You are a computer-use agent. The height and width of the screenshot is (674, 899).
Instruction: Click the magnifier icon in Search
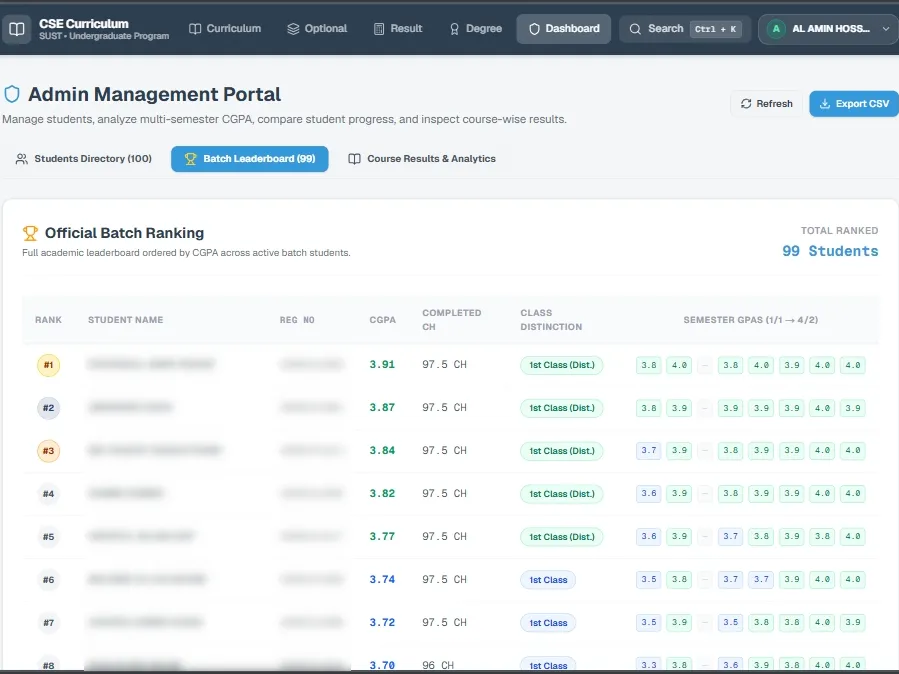tap(635, 29)
